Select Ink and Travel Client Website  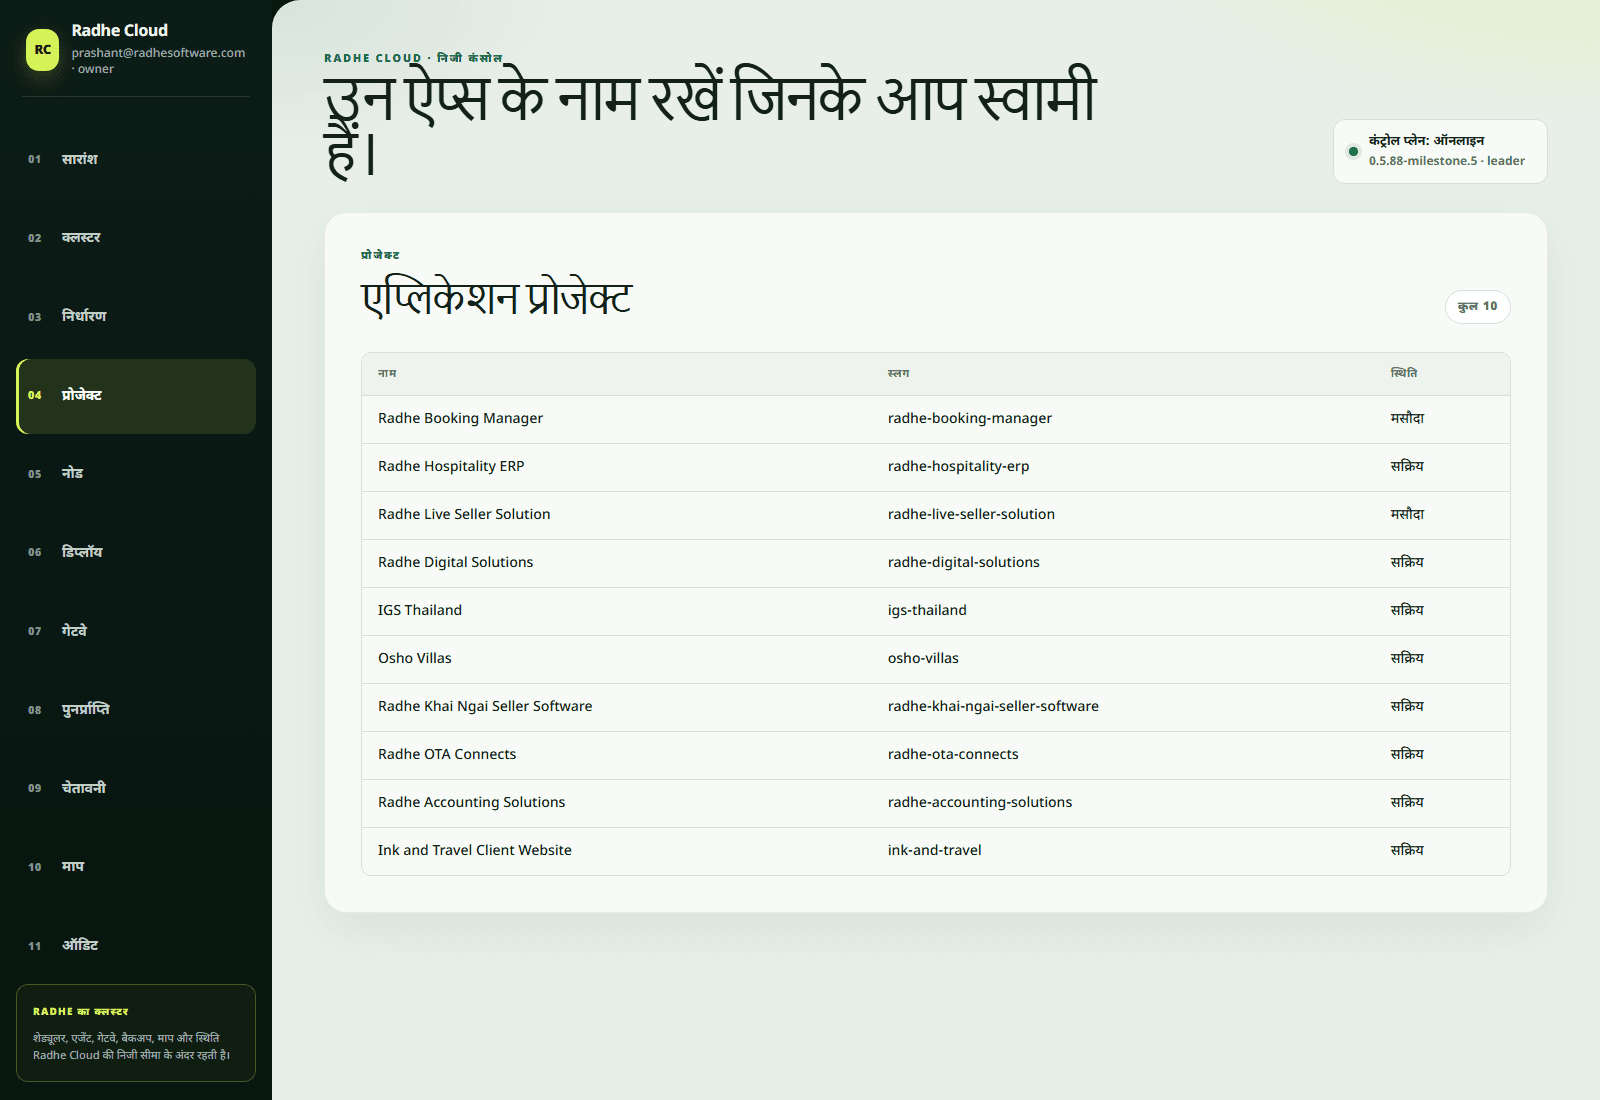coord(475,851)
